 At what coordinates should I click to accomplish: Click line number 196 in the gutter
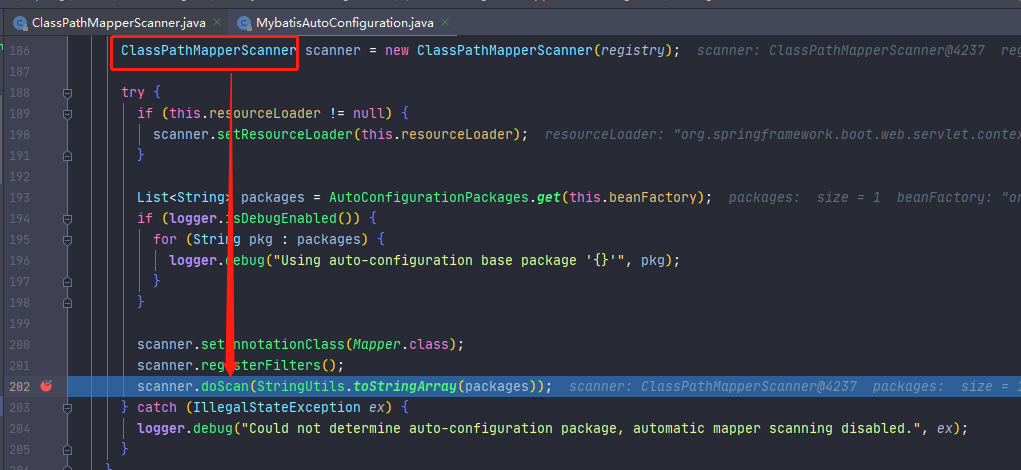(x=20, y=260)
